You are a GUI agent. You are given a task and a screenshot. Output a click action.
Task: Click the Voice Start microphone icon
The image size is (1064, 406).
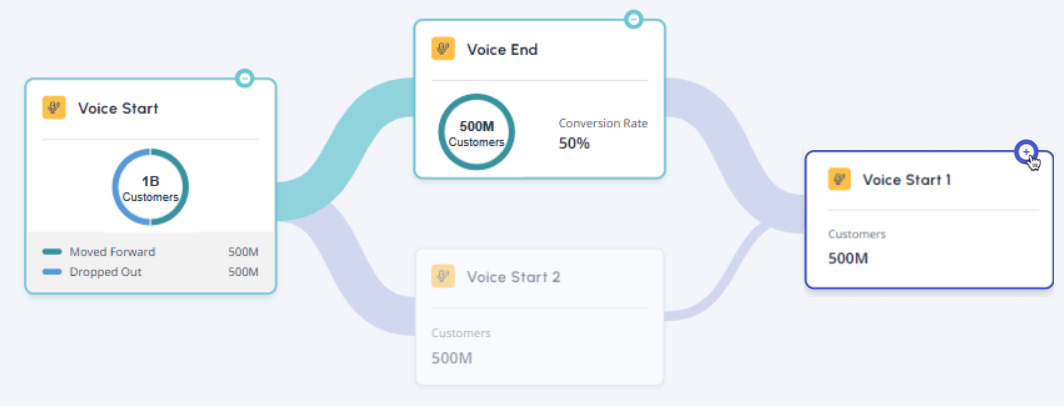click(x=54, y=108)
